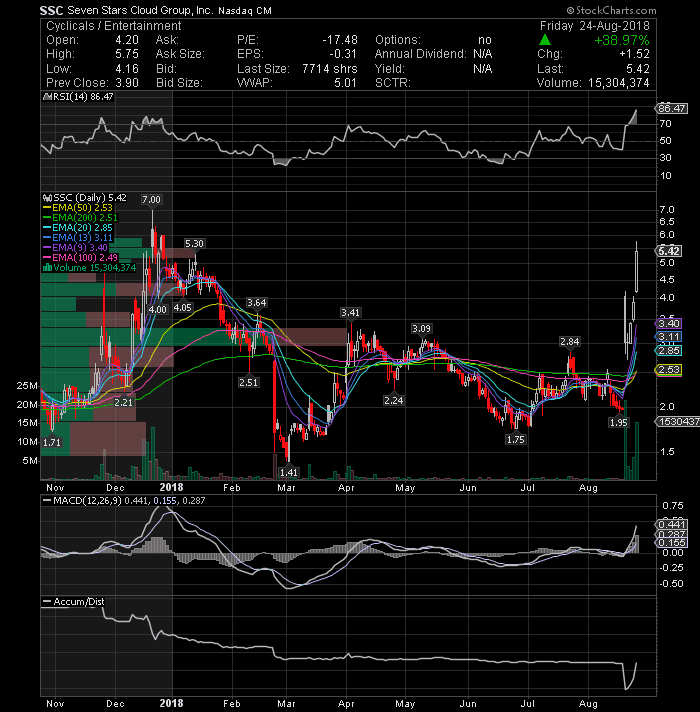Screen dimensions: 700x712
Task: Select the 2.24 low price annotation
Action: (x=394, y=400)
